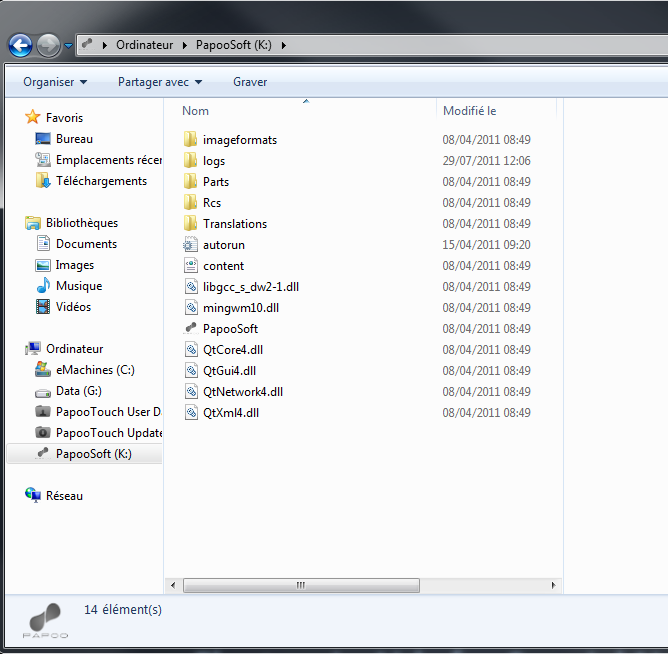The height and width of the screenshot is (654, 668).
Task: Sort by the Nom column header
Action: pos(195,111)
